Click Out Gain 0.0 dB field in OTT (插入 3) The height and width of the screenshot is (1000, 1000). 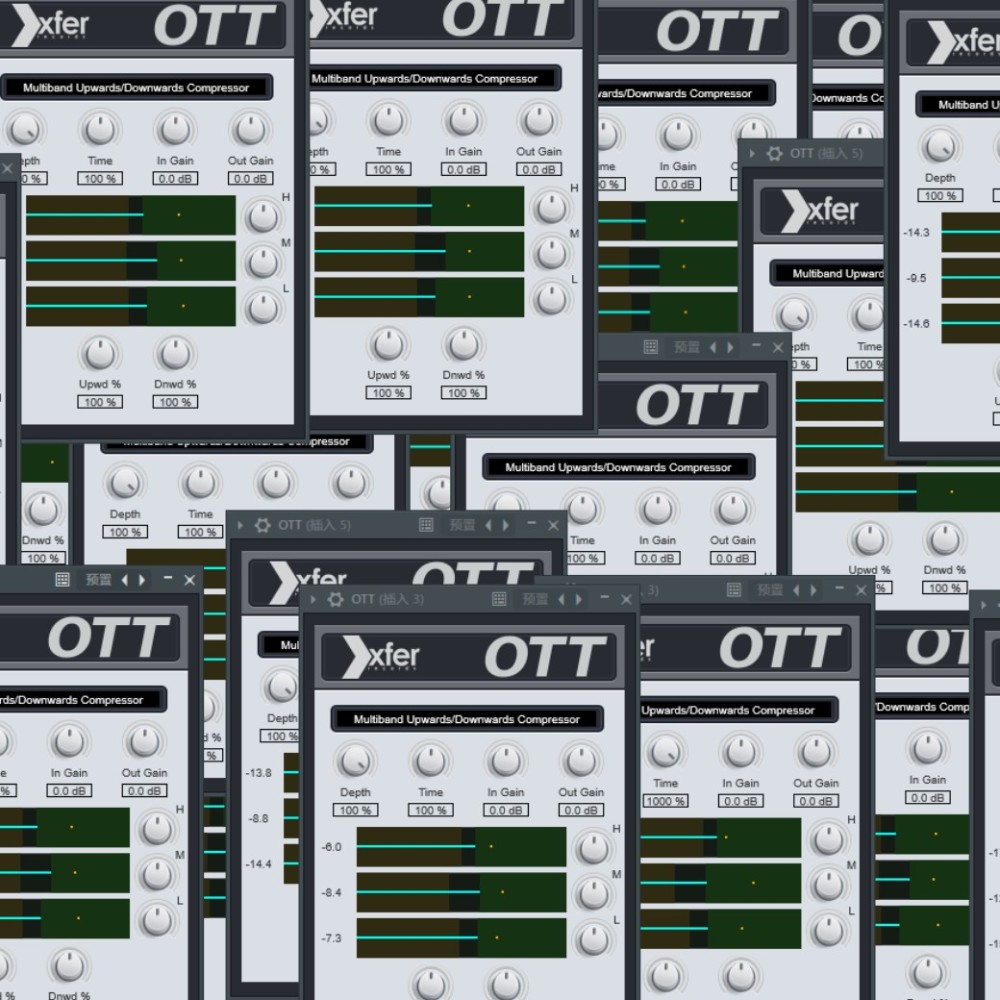click(581, 810)
